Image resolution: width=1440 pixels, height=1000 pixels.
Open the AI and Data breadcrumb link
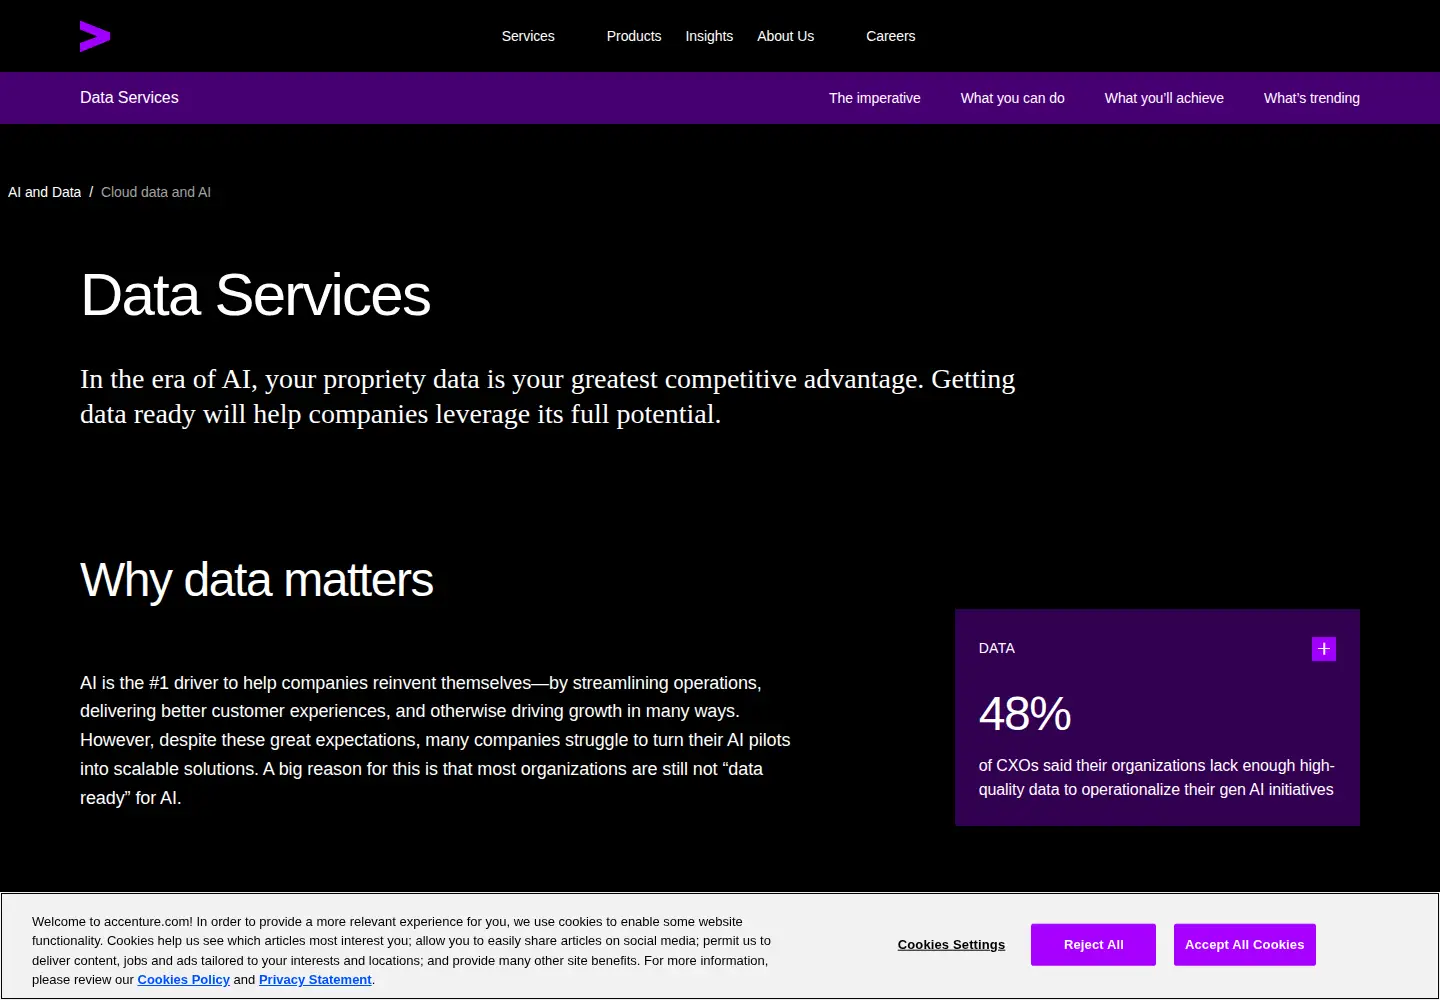(x=44, y=192)
